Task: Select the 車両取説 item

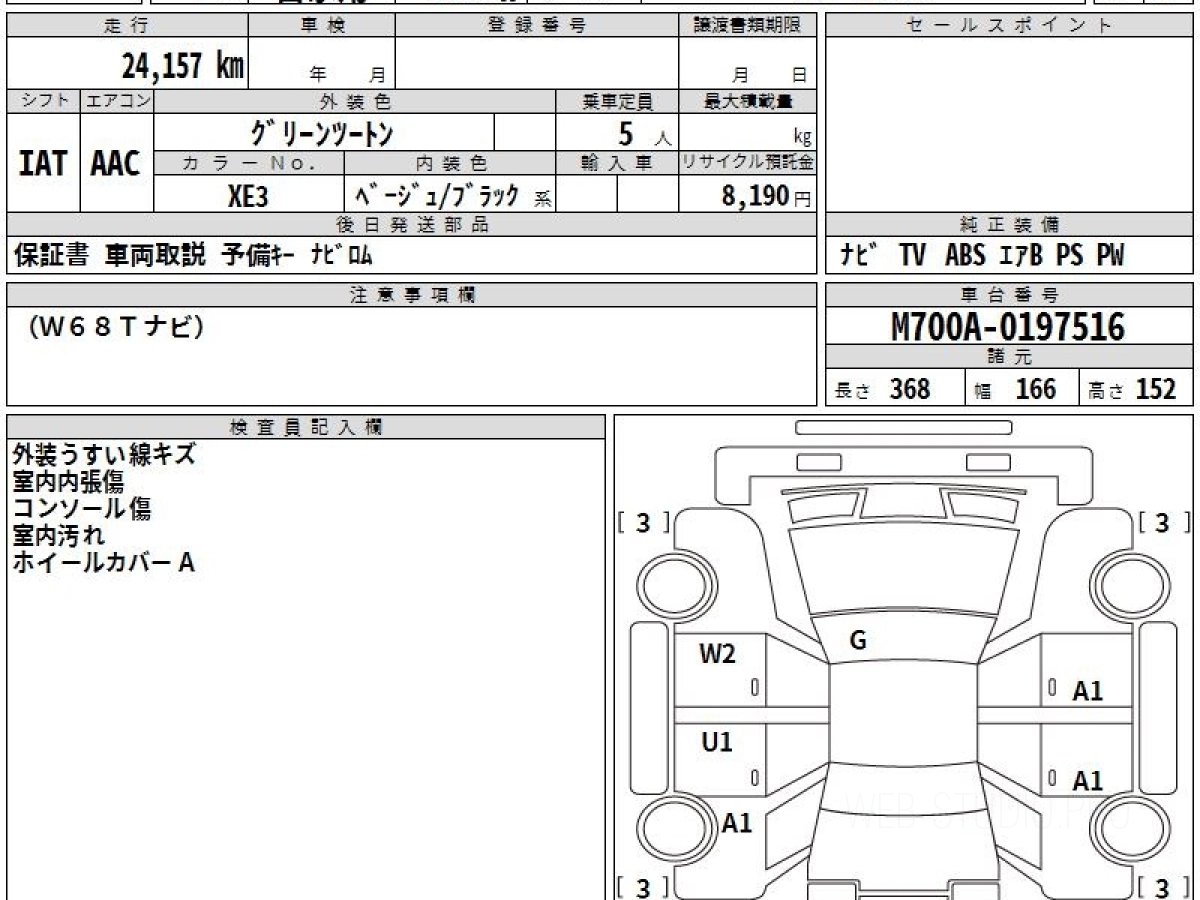Action: [x=155, y=255]
